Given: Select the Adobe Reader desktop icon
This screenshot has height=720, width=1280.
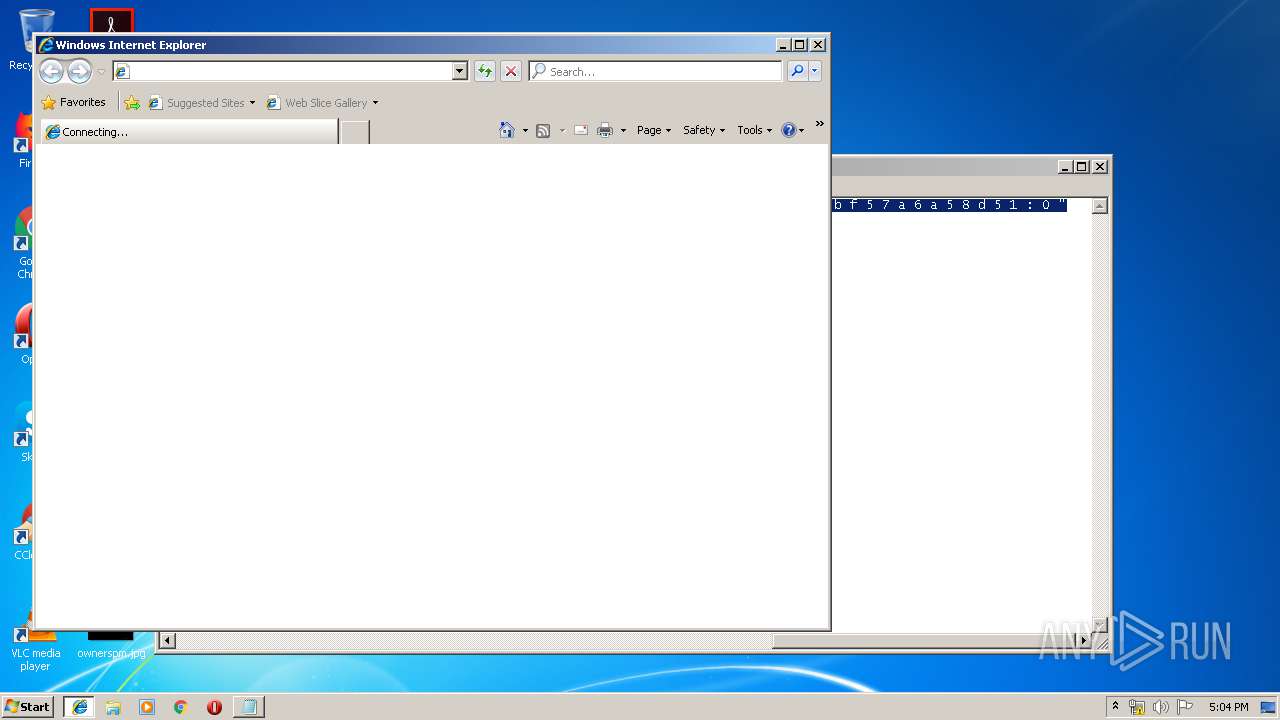Looking at the screenshot, I should 111,20.
